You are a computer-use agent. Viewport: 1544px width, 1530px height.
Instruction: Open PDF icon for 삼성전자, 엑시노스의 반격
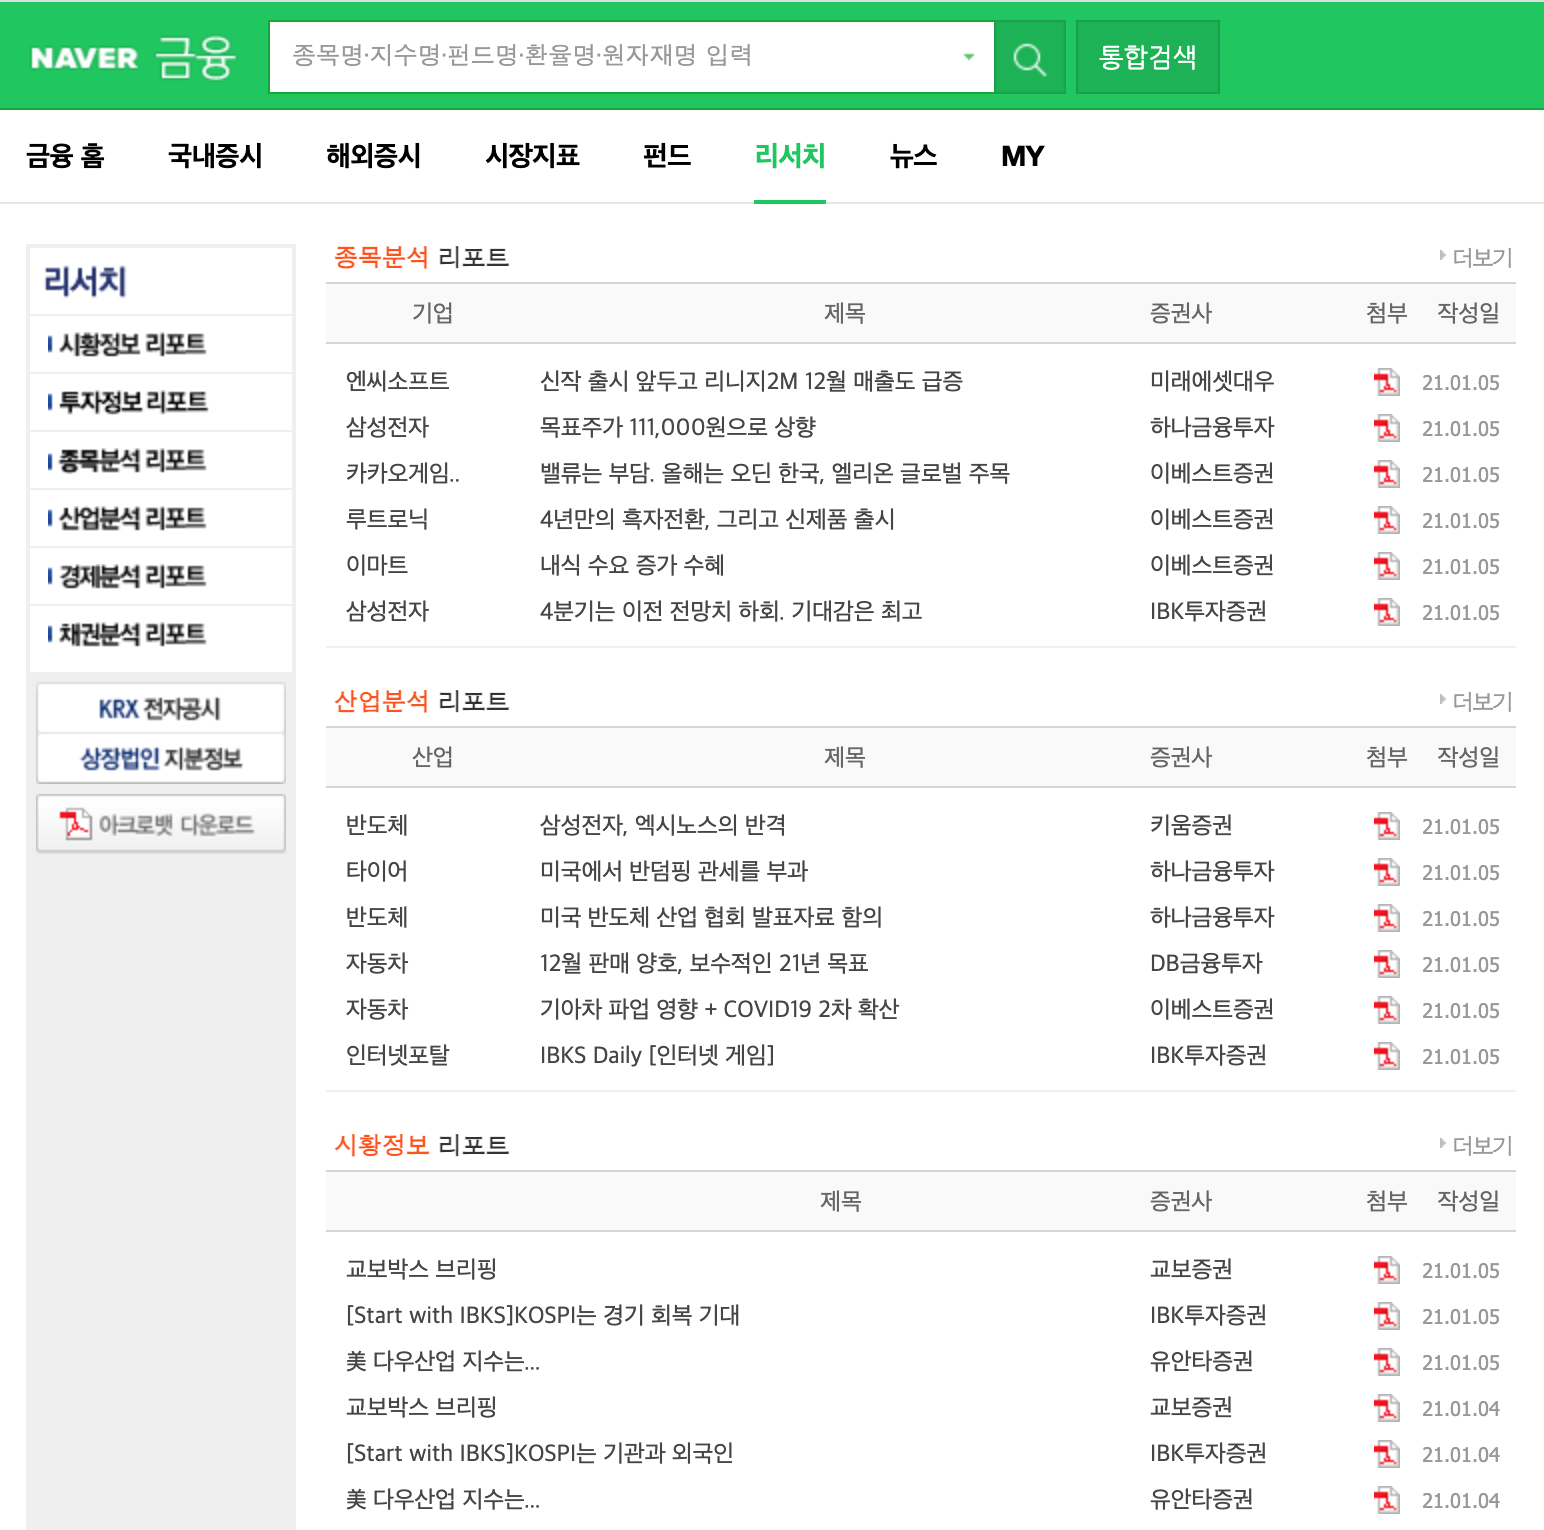click(x=1386, y=826)
